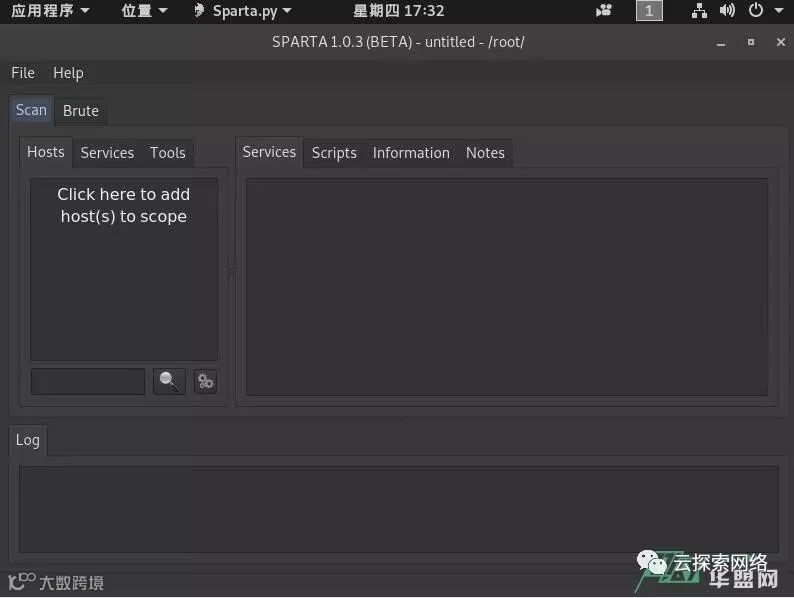Switch to the Scan tab

click(31, 110)
